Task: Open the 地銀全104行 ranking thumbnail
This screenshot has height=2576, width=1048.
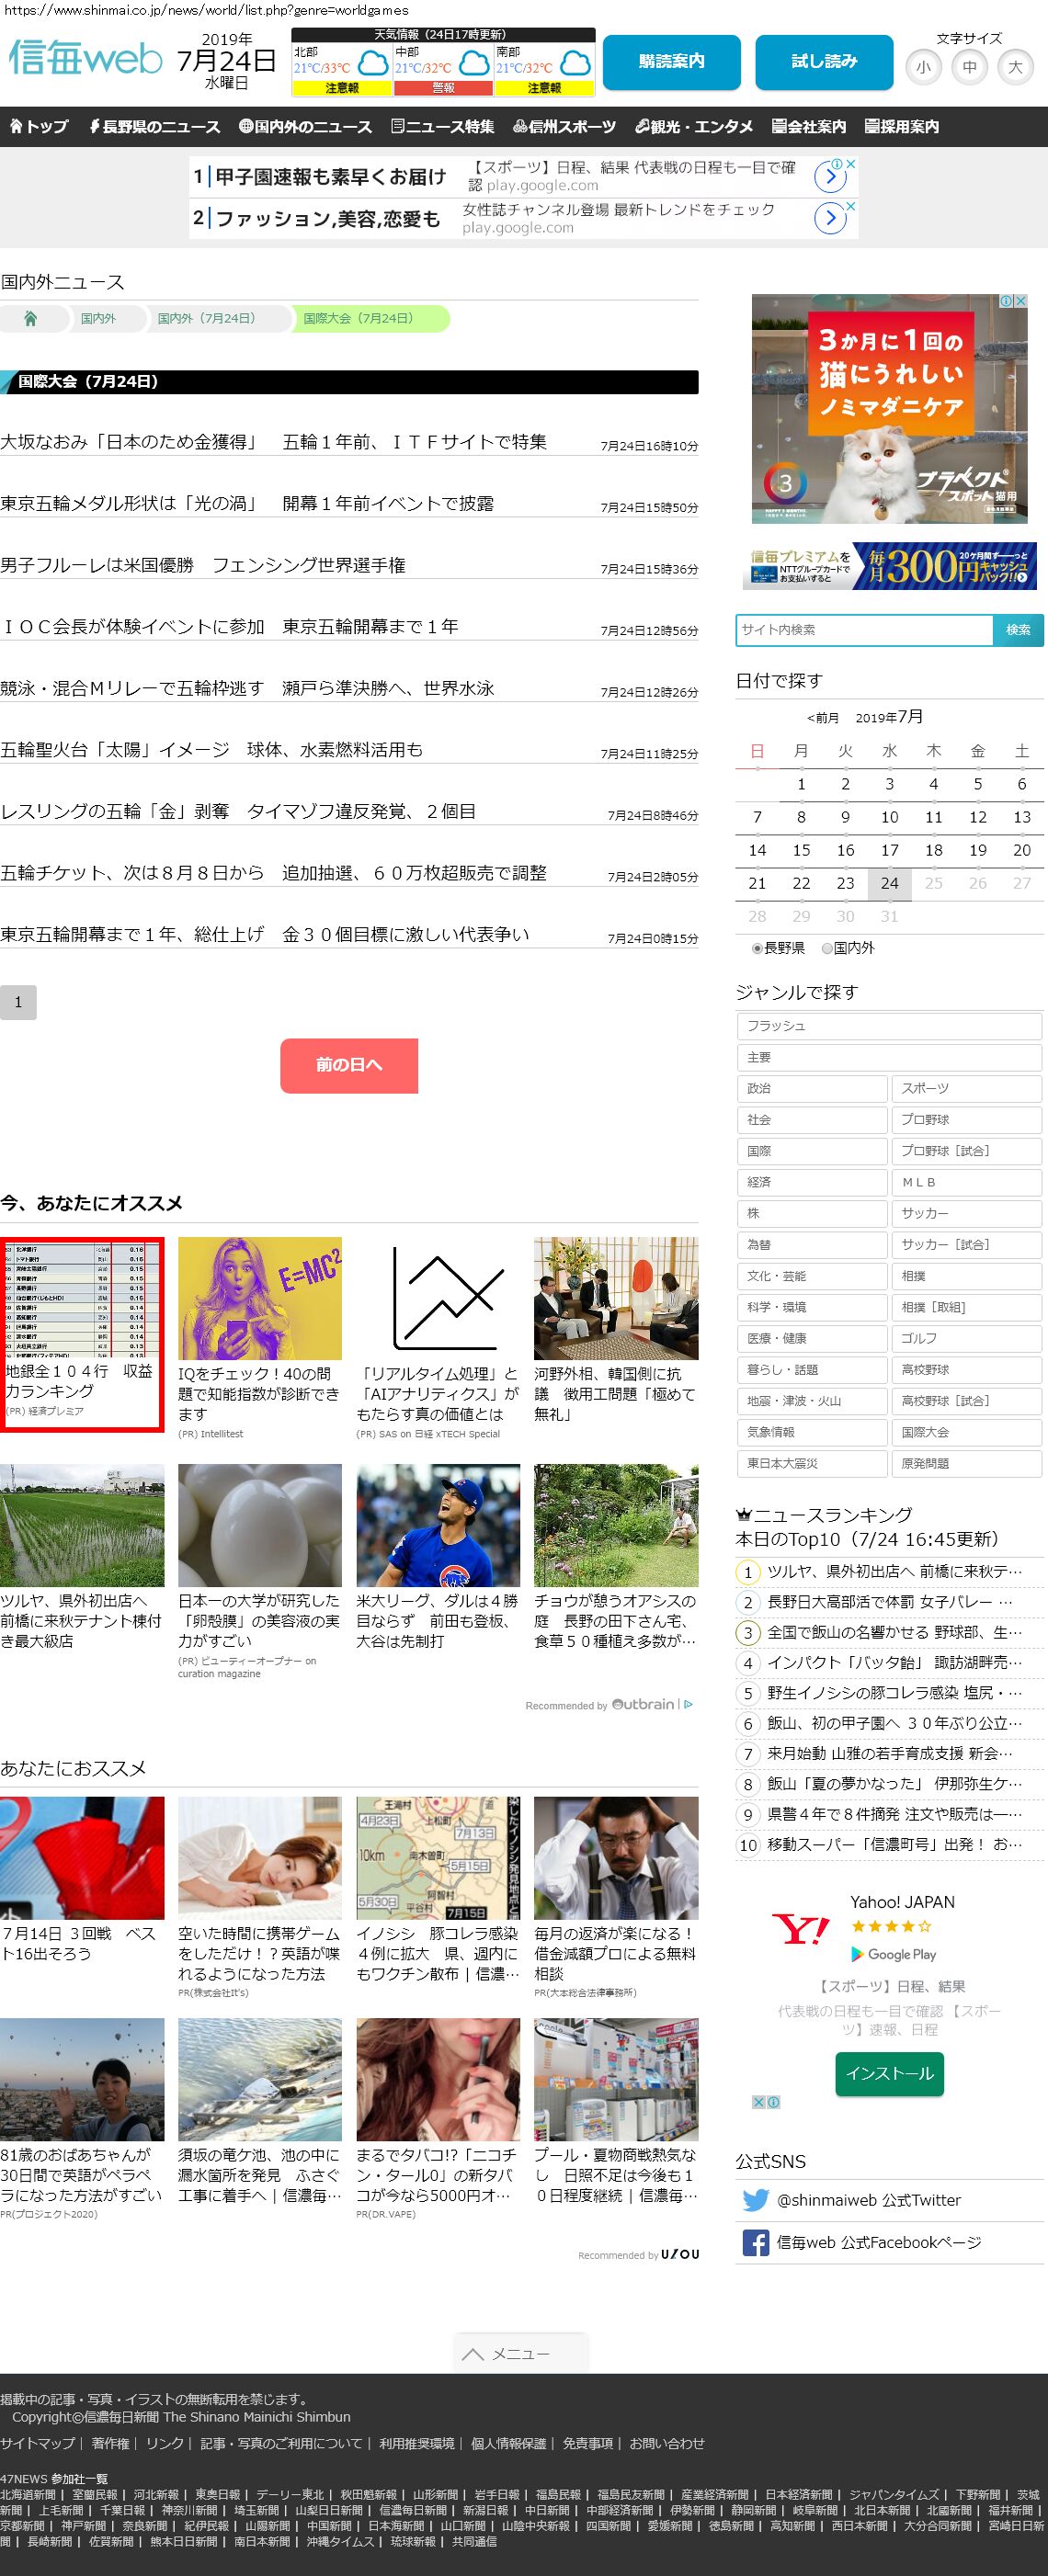Action: [x=82, y=1298]
